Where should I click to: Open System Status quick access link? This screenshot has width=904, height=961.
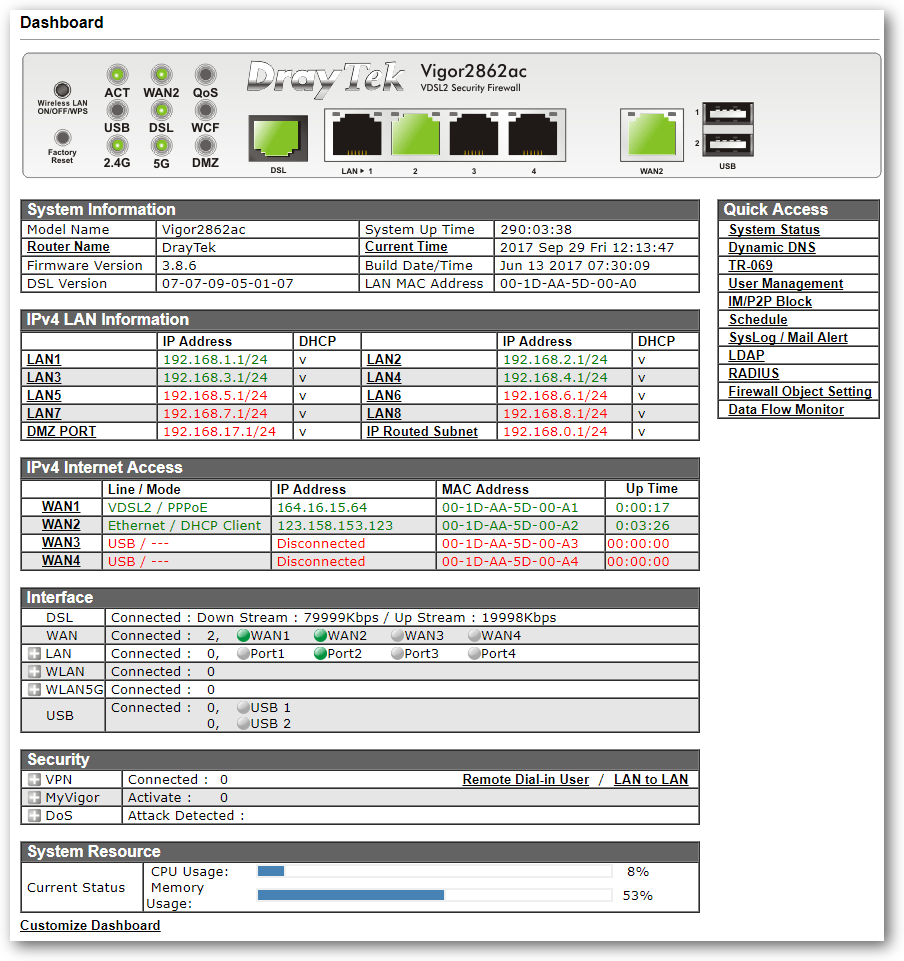774,230
